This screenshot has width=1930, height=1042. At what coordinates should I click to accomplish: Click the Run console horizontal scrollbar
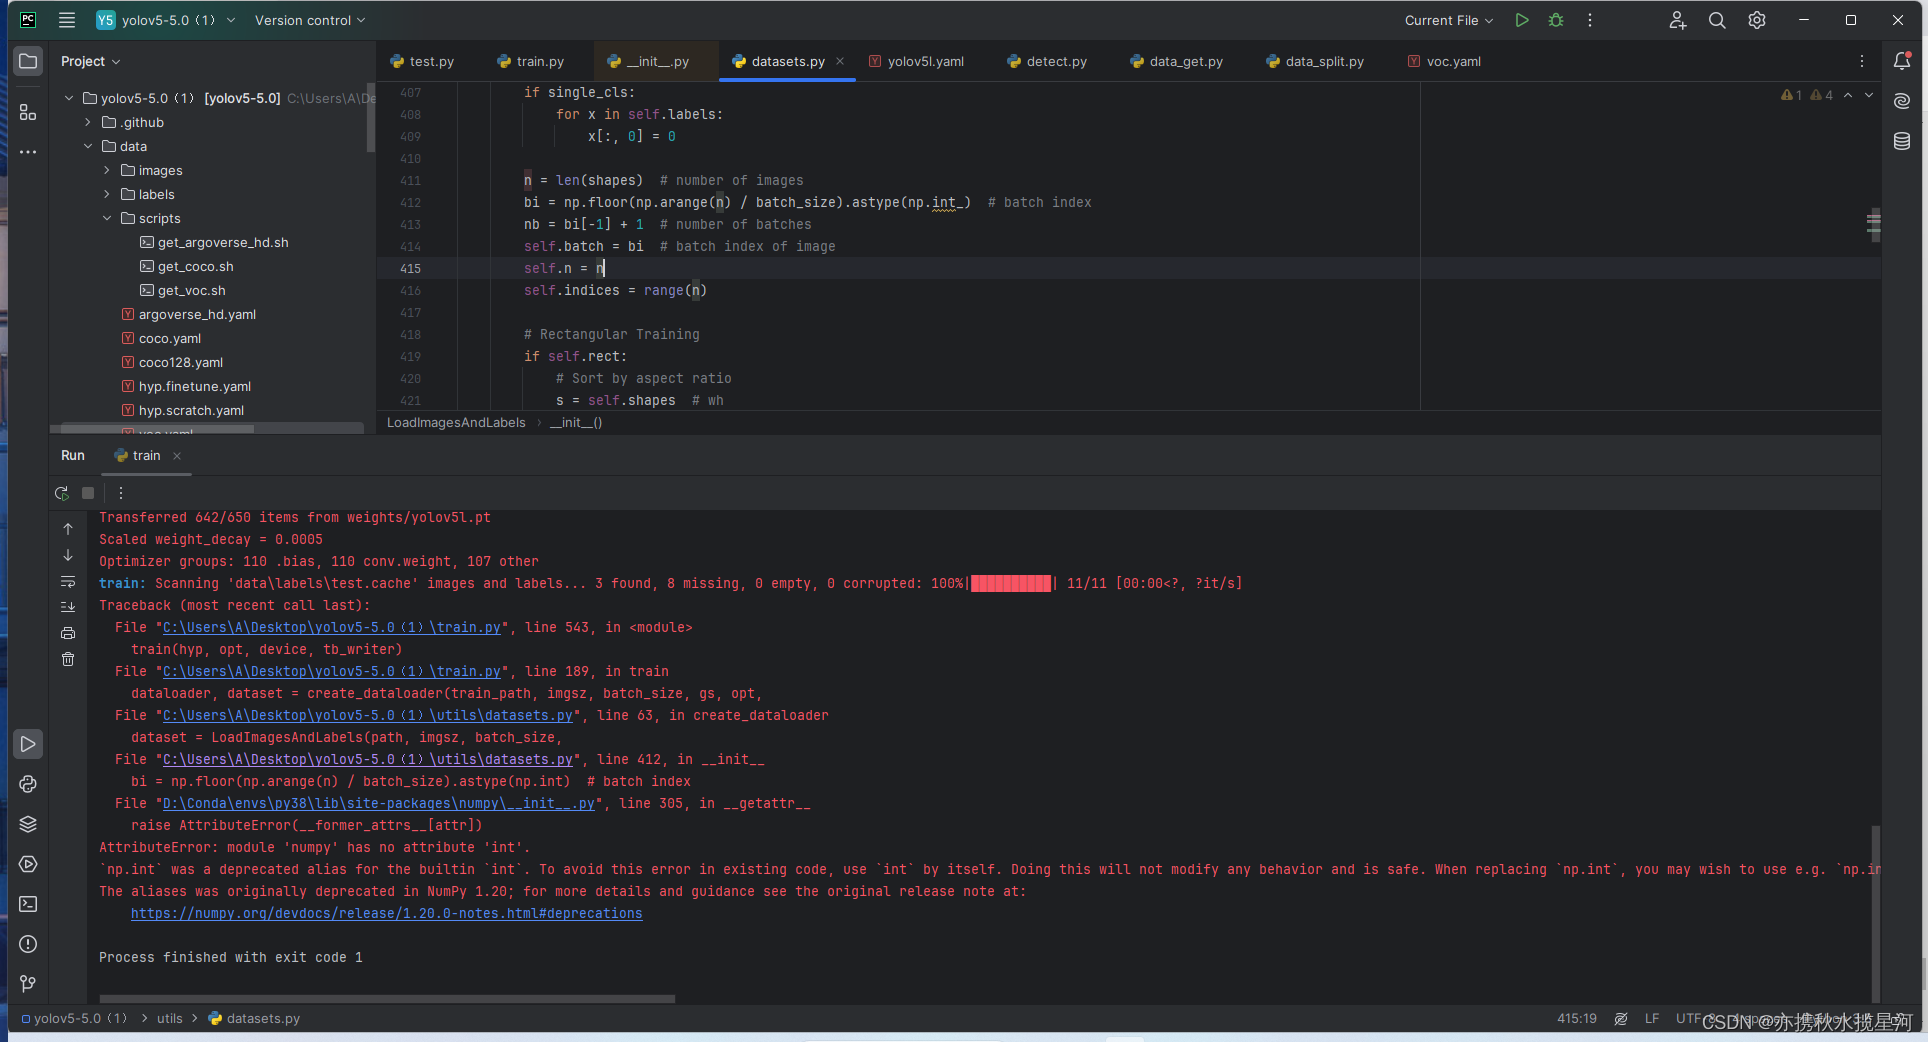pyautogui.click(x=387, y=998)
